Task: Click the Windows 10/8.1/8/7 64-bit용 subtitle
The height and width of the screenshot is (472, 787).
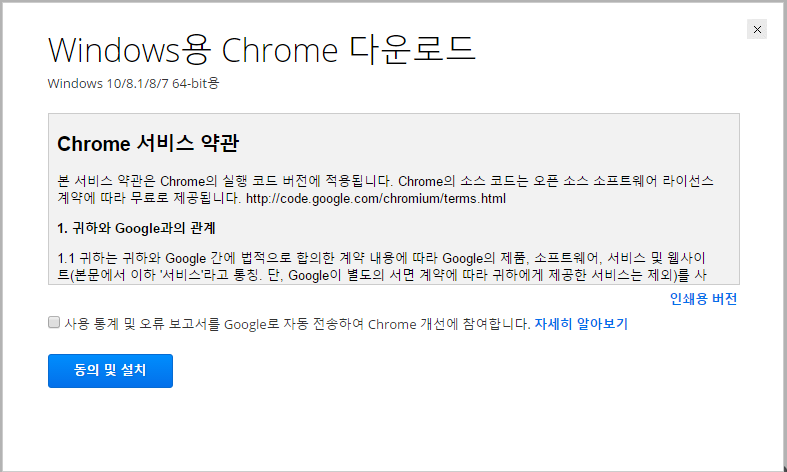Action: 134,83
